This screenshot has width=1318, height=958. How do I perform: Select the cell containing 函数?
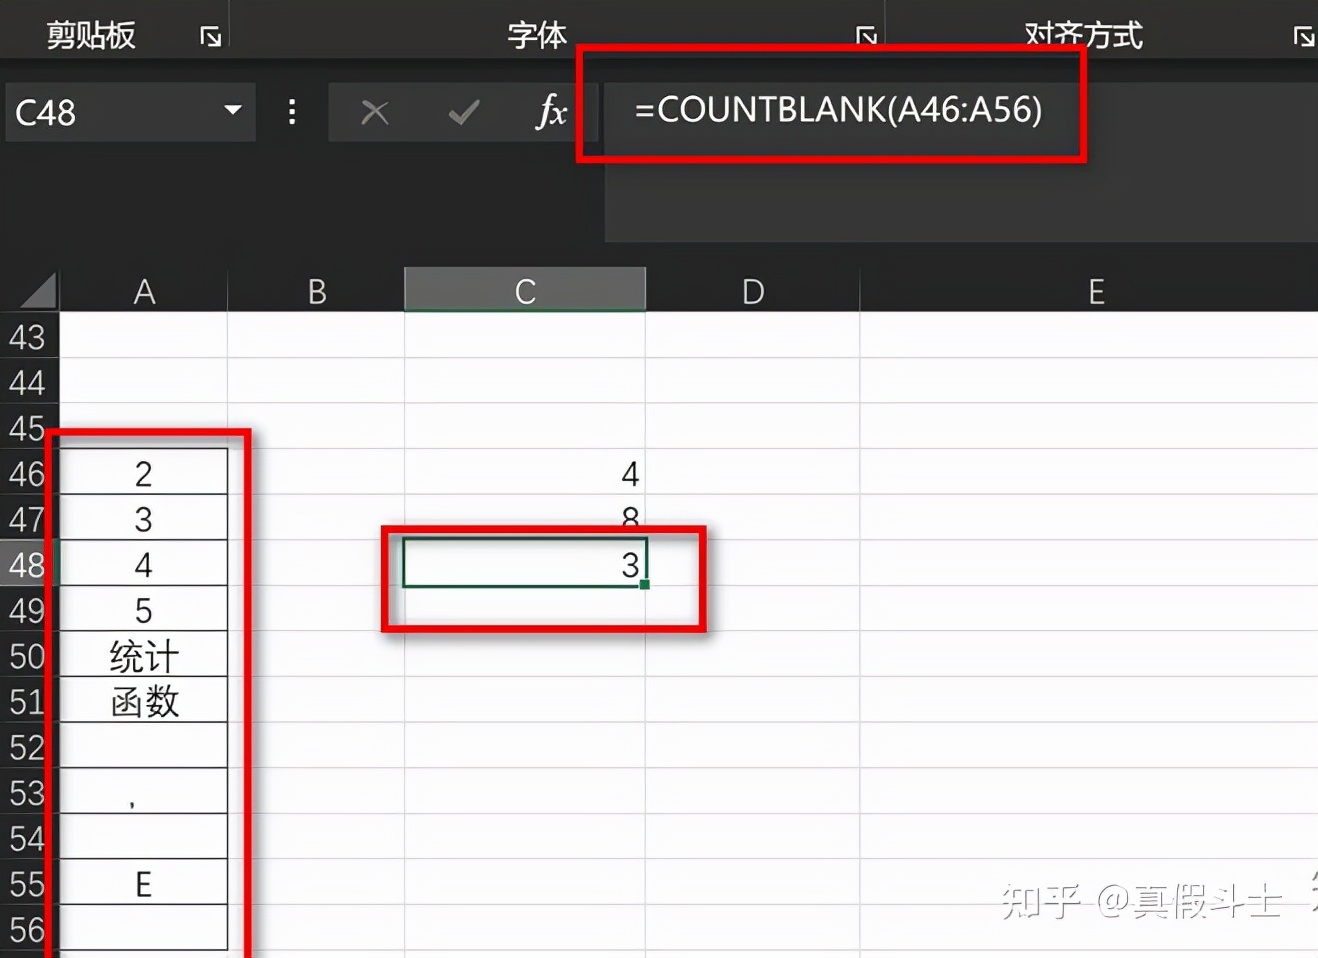point(143,701)
